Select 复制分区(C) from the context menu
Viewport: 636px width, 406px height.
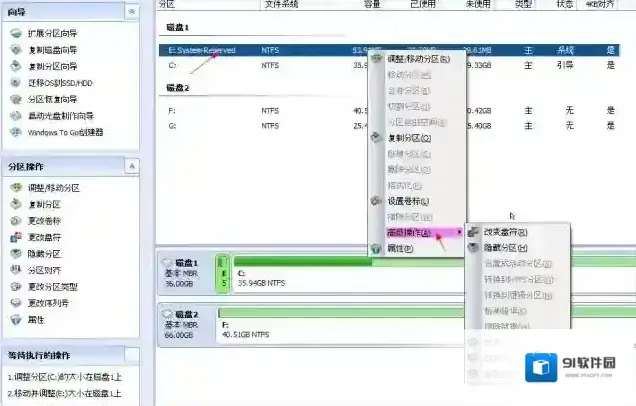tap(409, 138)
